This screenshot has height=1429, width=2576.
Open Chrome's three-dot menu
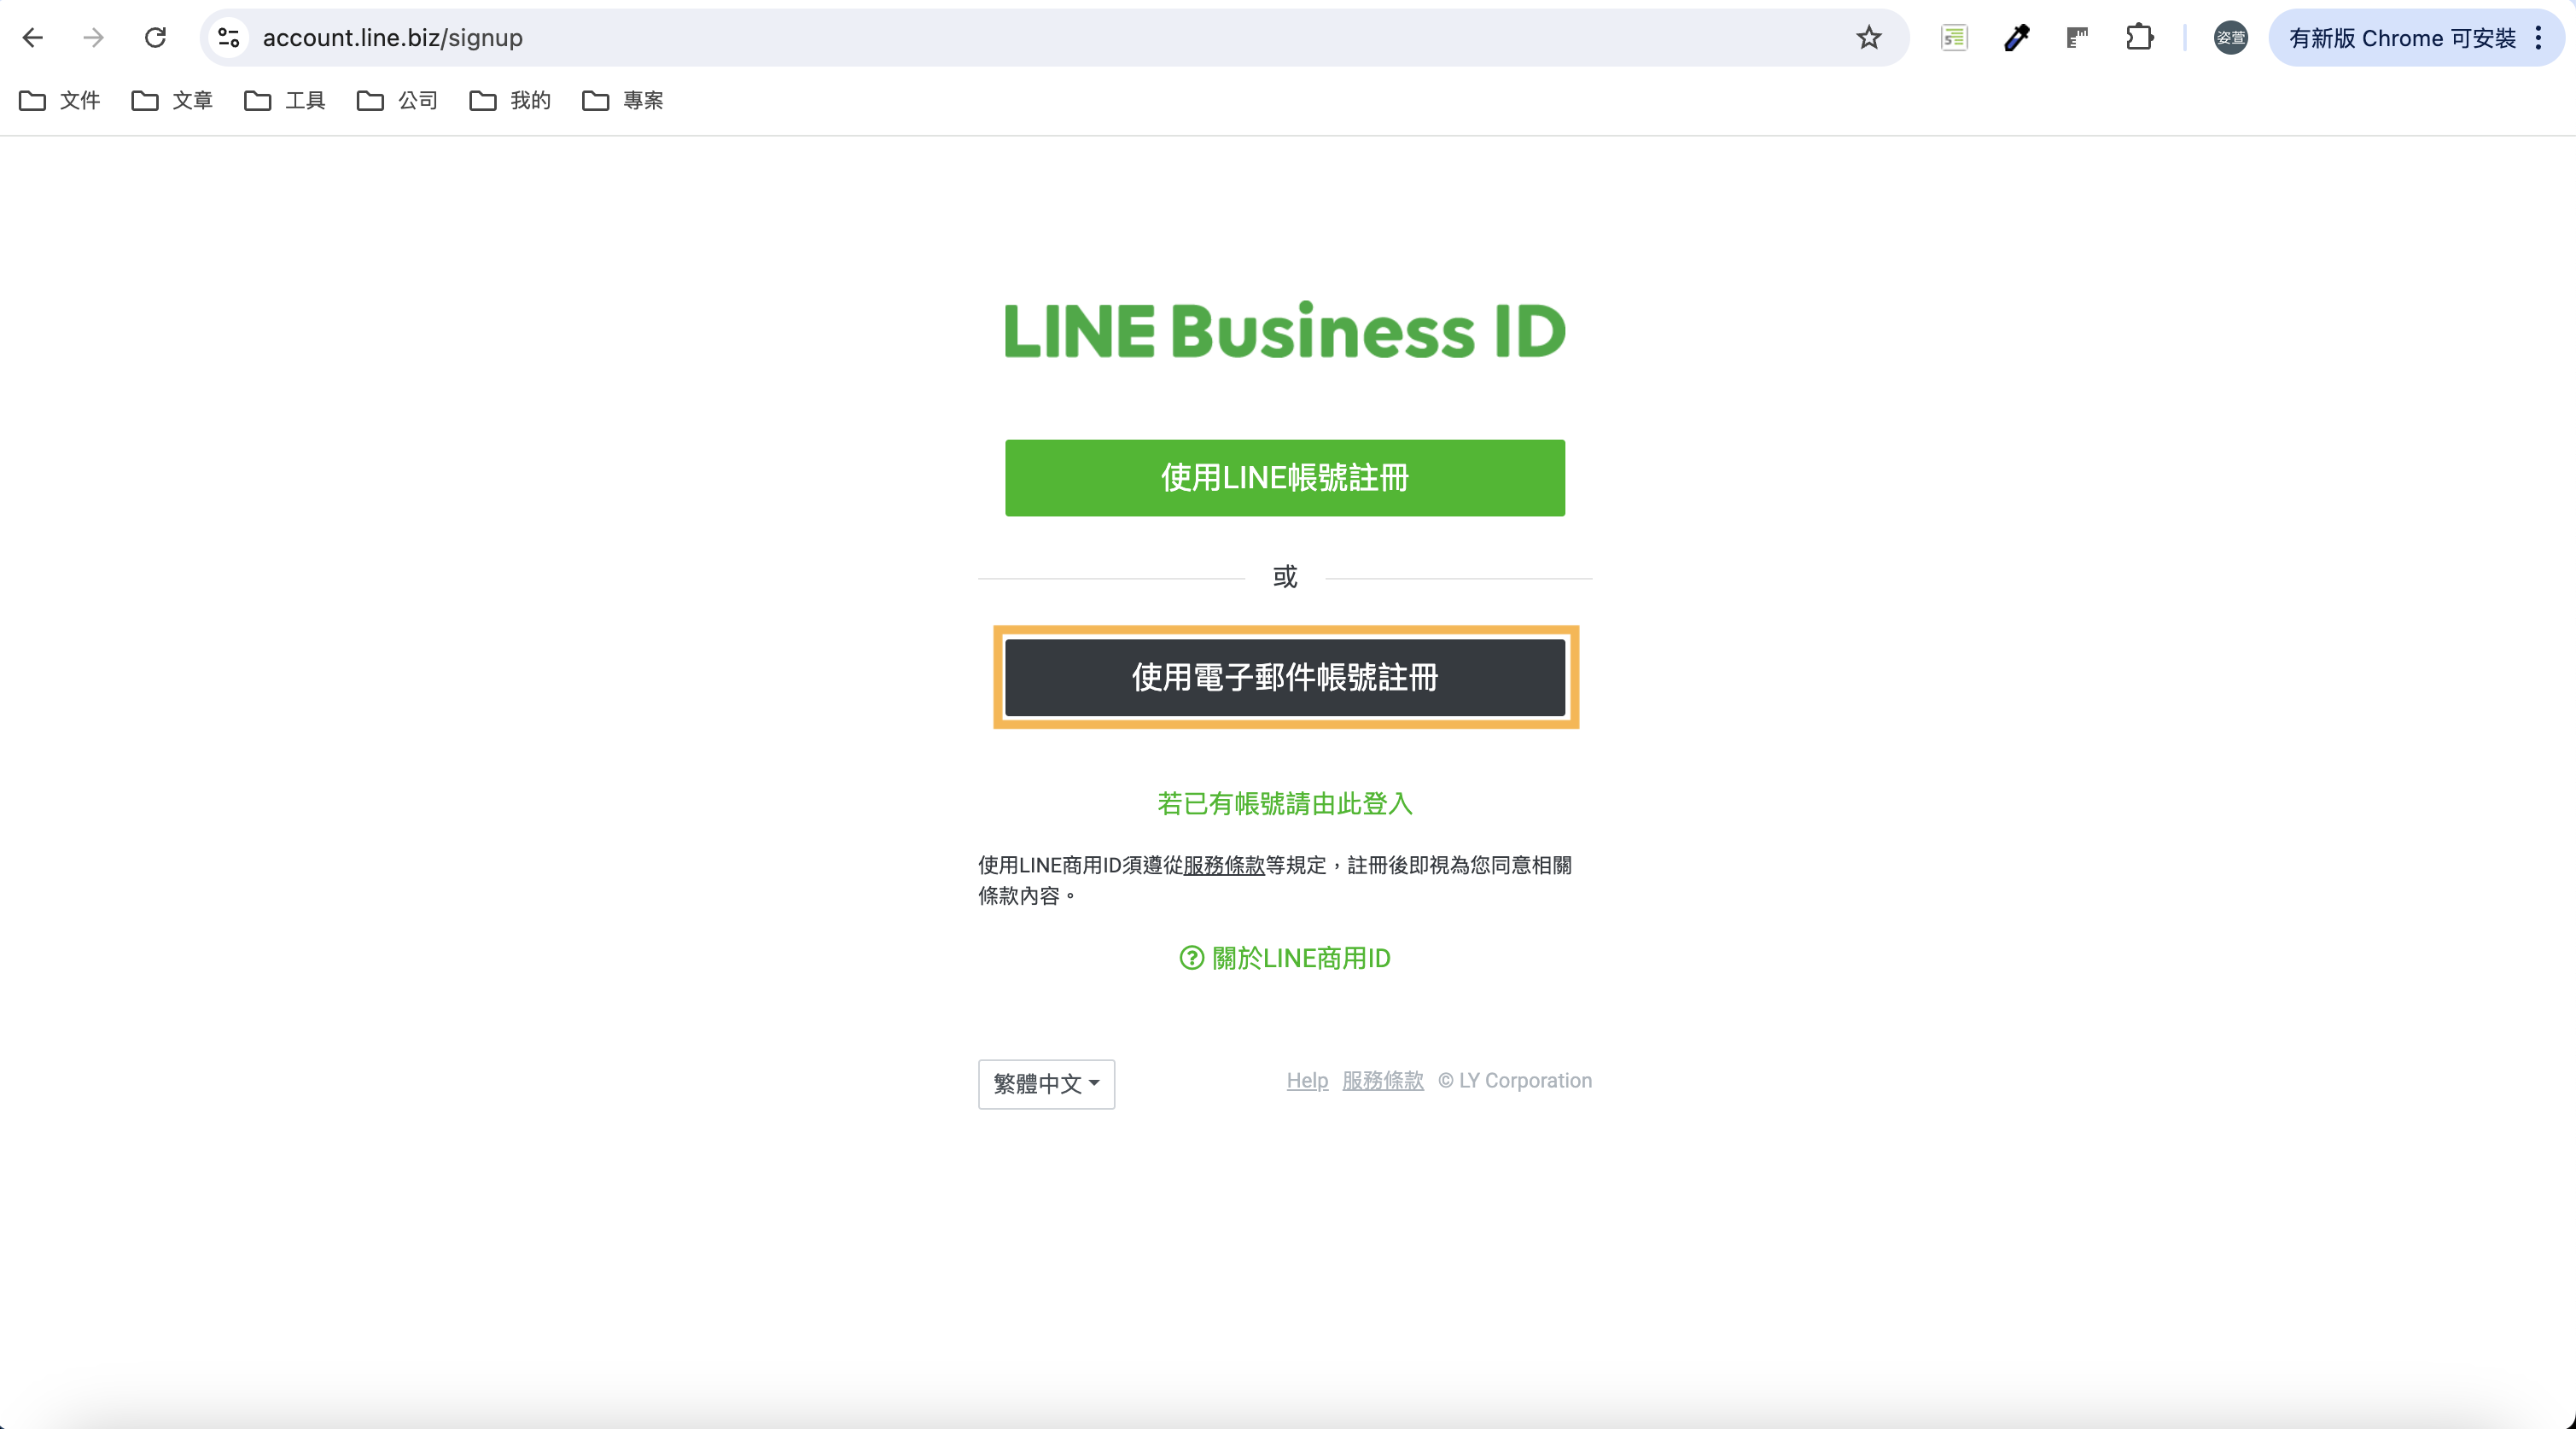[2538, 38]
